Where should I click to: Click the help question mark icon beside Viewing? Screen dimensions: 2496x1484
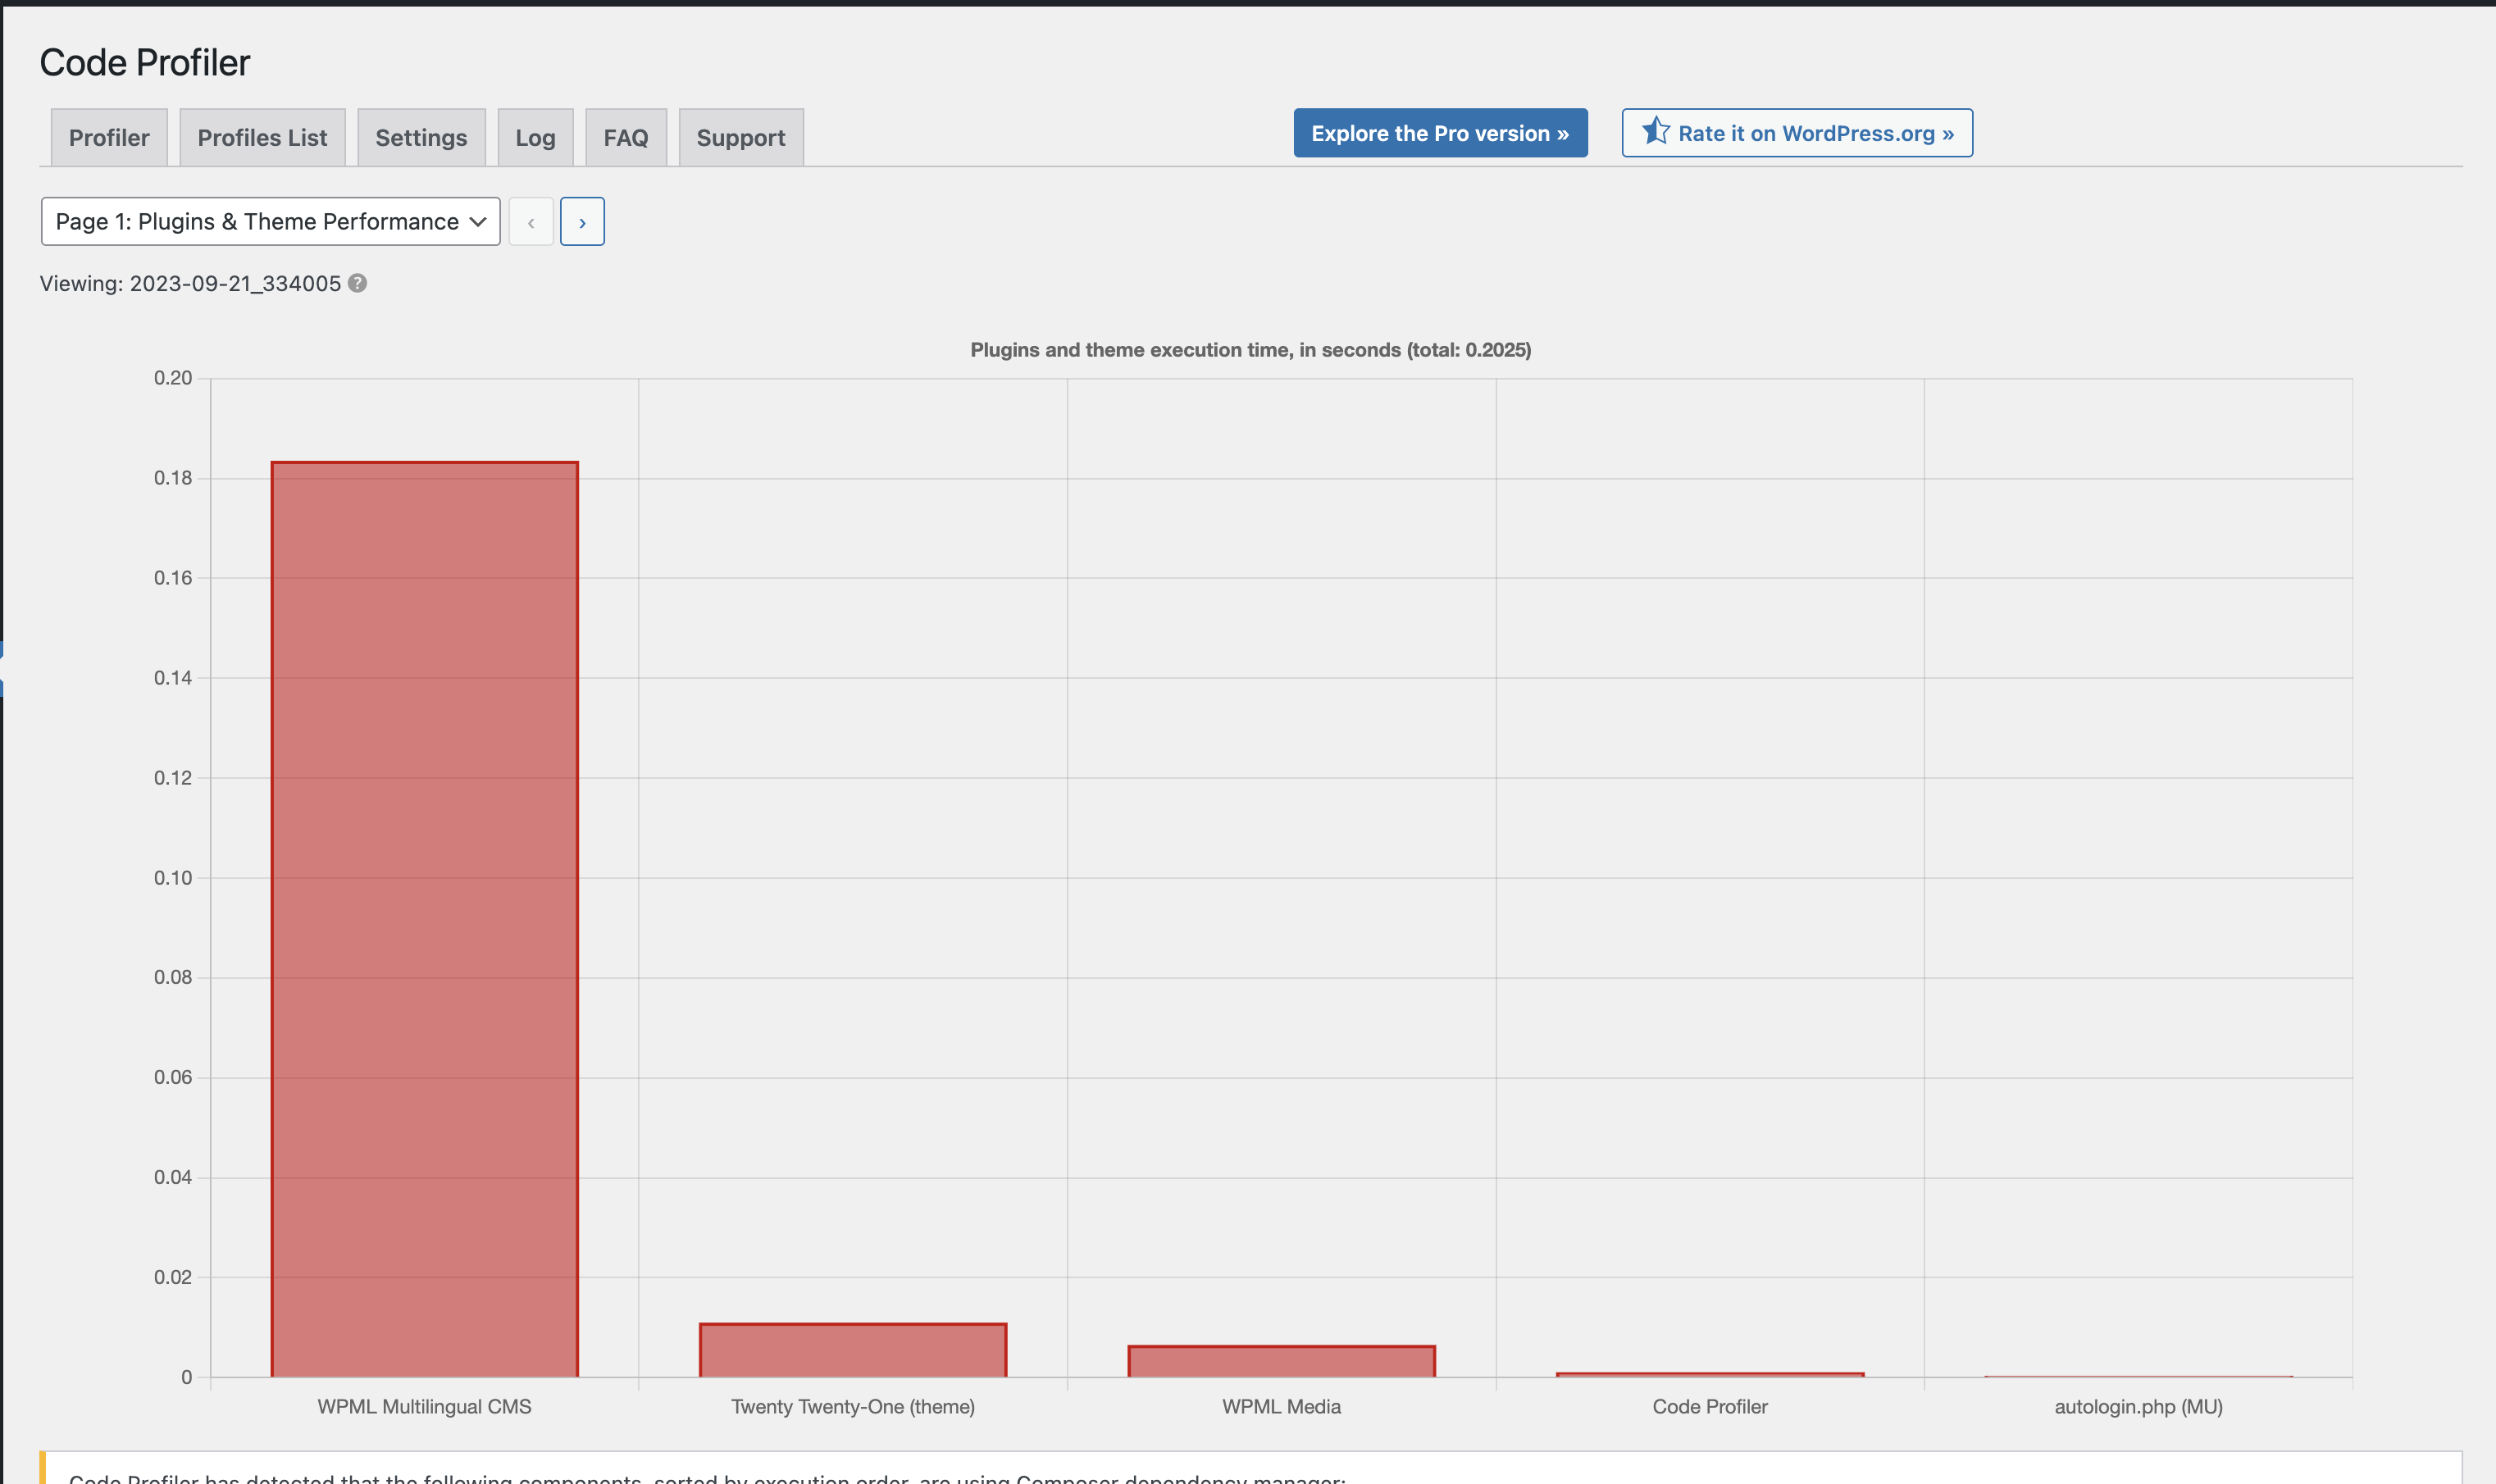357,283
